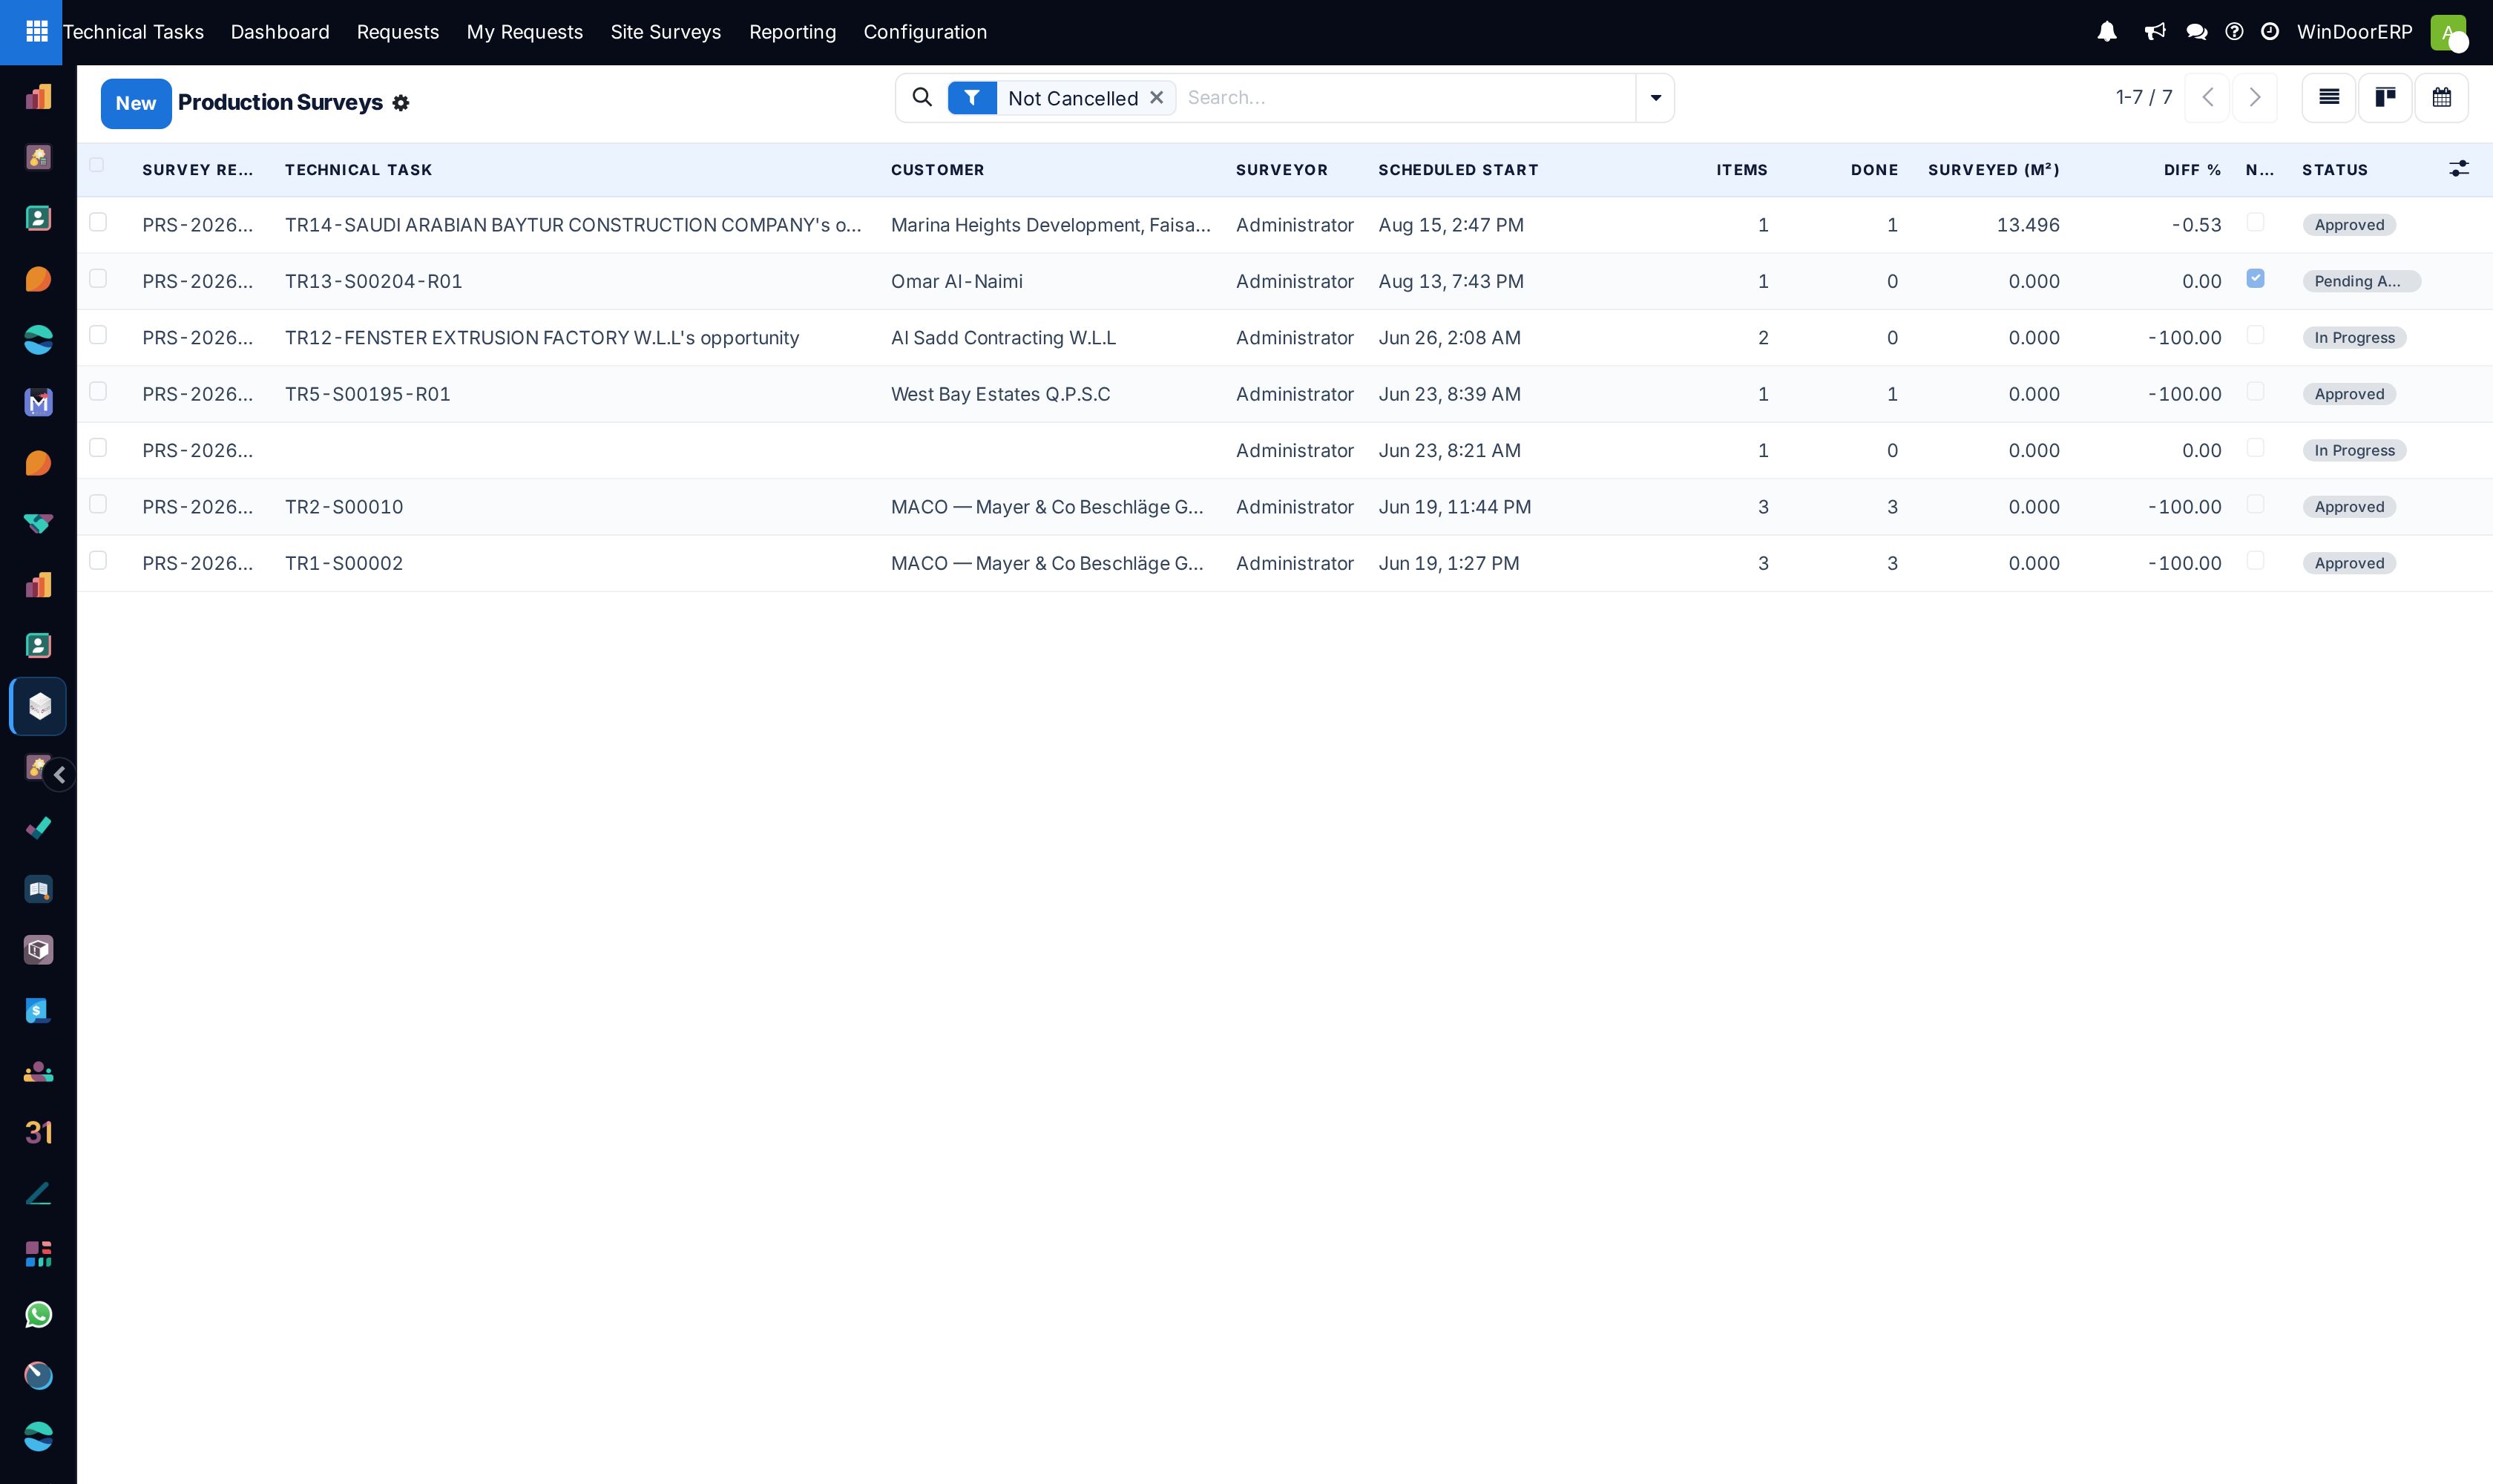Select the TR2-S00010 row checkbox

tap(98, 504)
